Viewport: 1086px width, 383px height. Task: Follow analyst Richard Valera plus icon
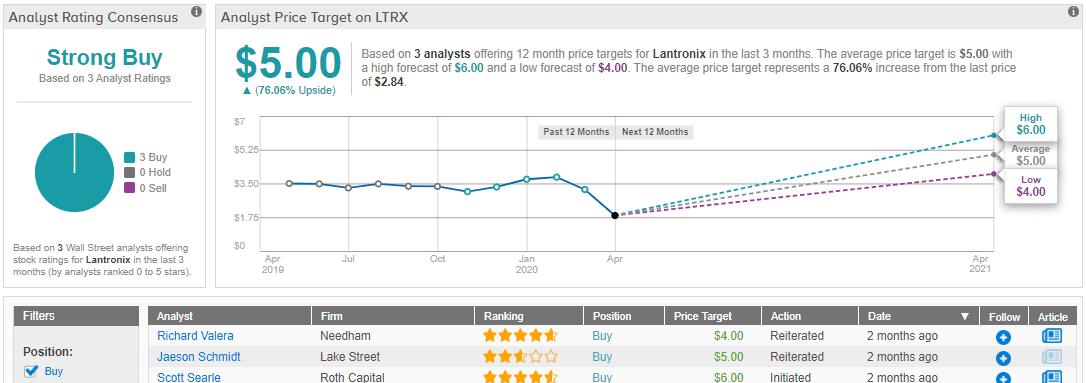[x=1004, y=337]
